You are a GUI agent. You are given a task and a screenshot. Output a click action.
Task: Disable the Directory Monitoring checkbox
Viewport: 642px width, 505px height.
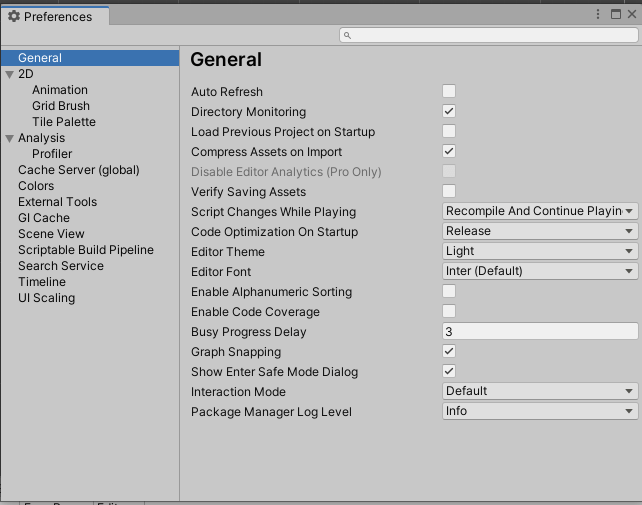click(x=449, y=112)
